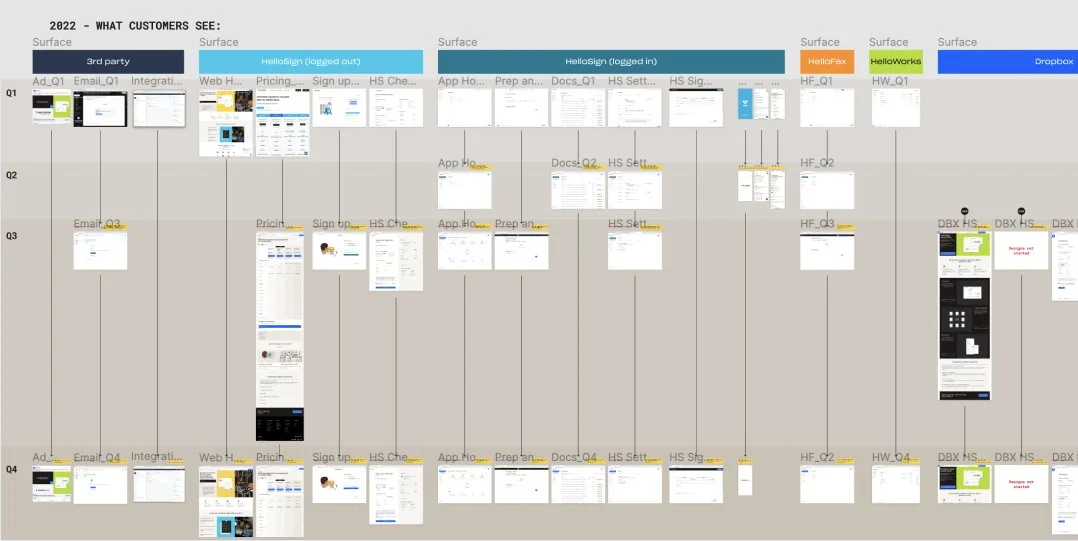Click the Q4 row label
This screenshot has height=541, width=1078.
[x=11, y=470]
